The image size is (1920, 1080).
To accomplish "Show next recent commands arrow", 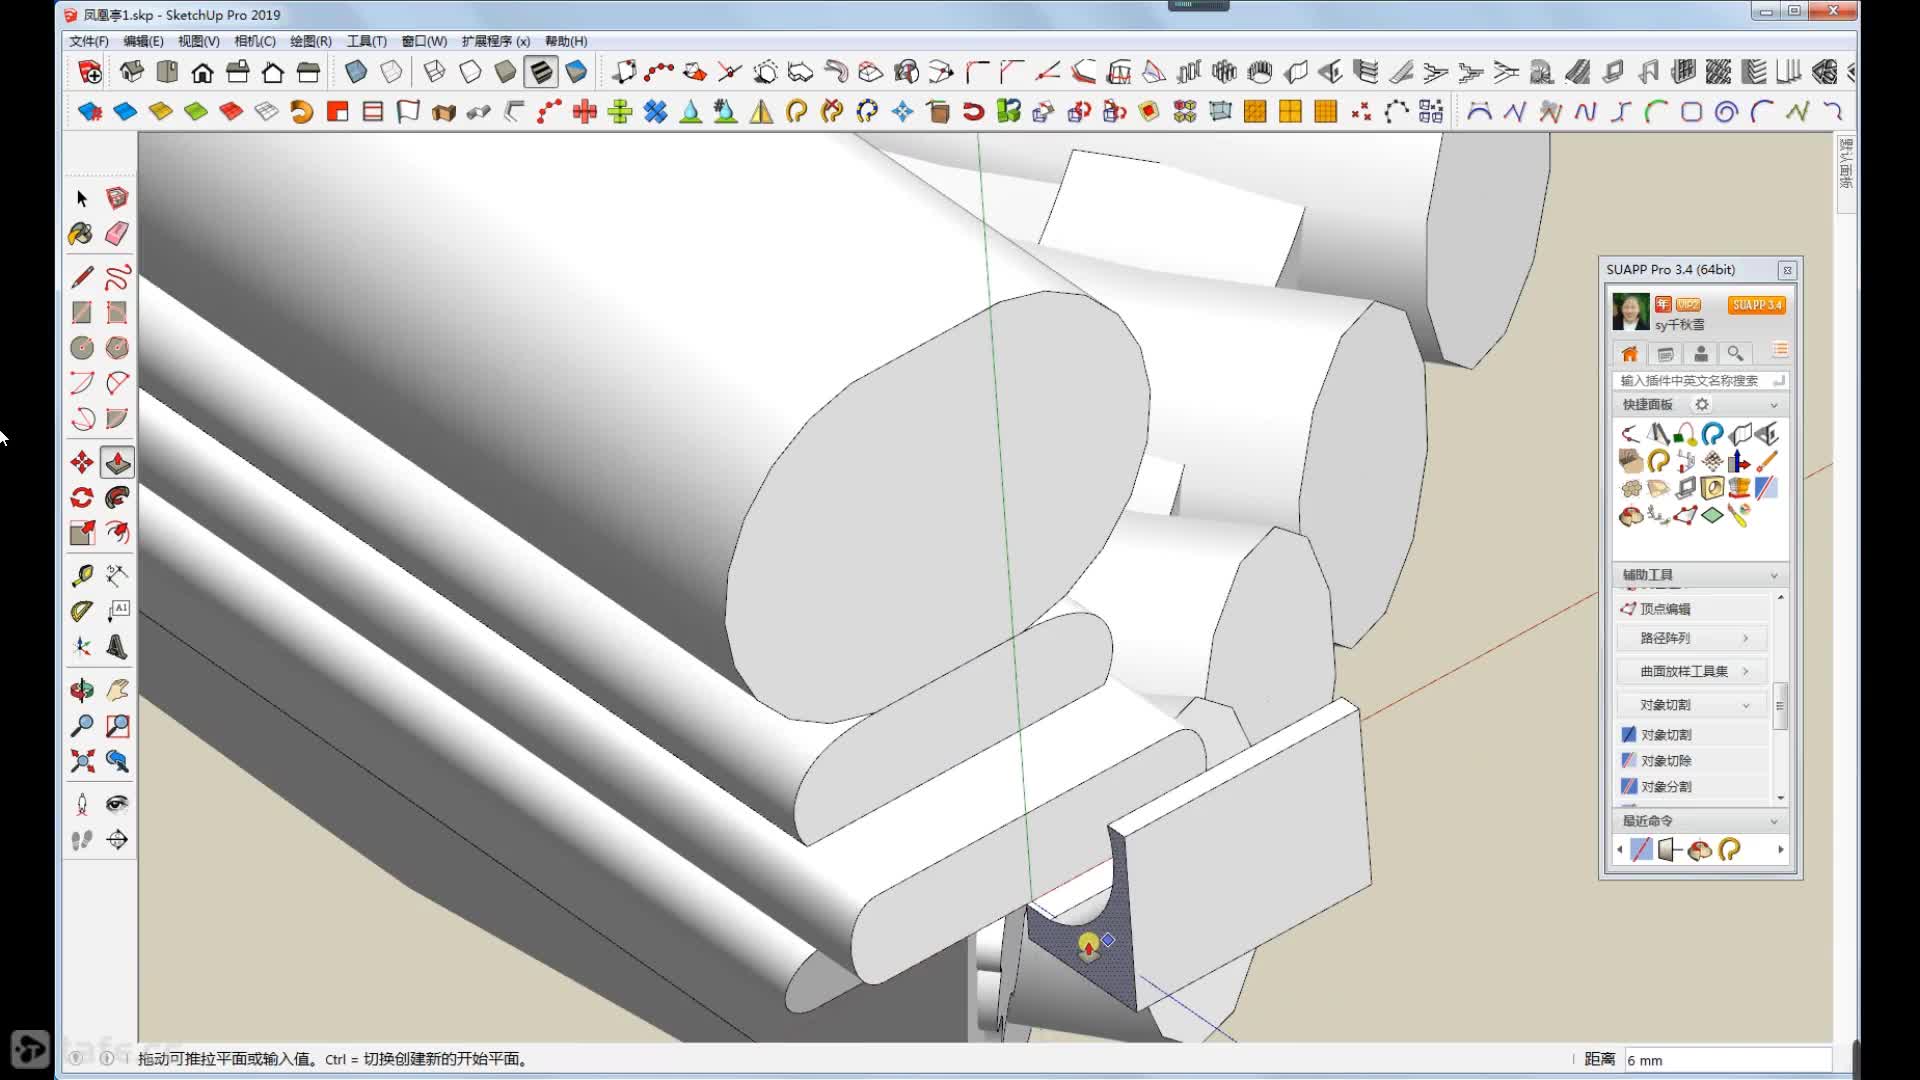I will (1781, 850).
